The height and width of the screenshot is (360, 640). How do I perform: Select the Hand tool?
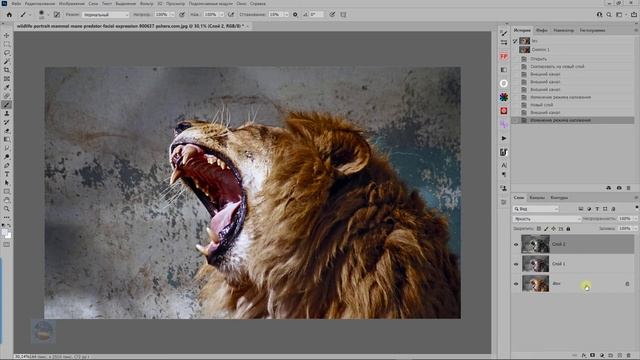pyautogui.click(x=7, y=200)
